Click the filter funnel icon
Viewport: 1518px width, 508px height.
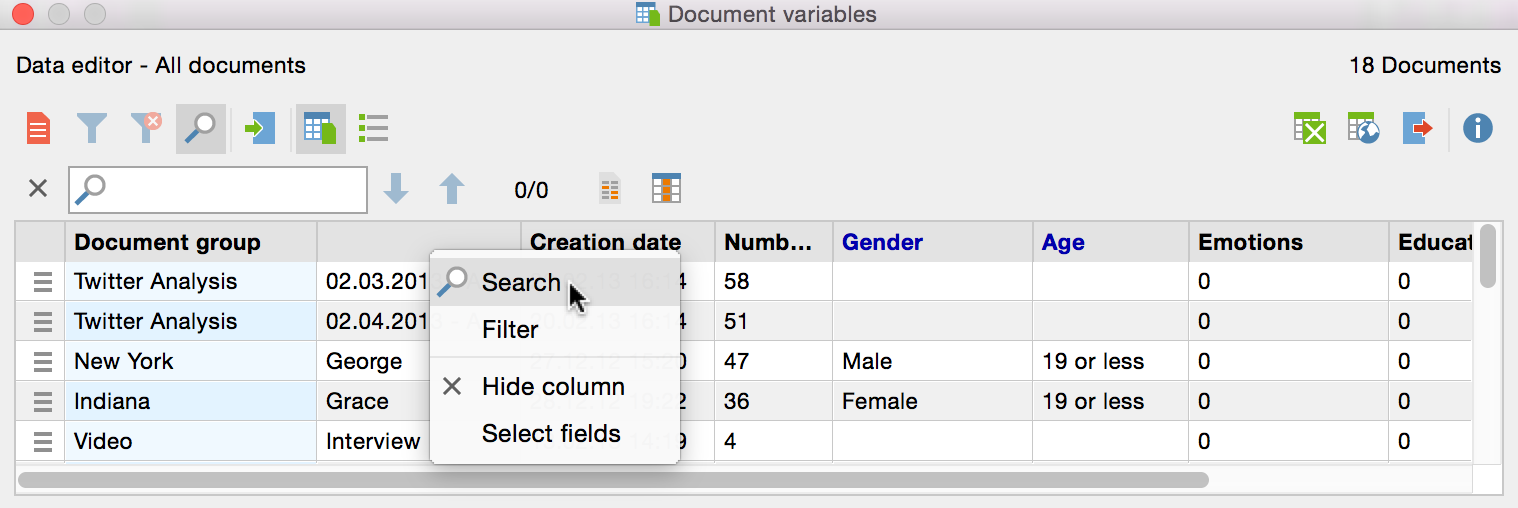tap(92, 129)
